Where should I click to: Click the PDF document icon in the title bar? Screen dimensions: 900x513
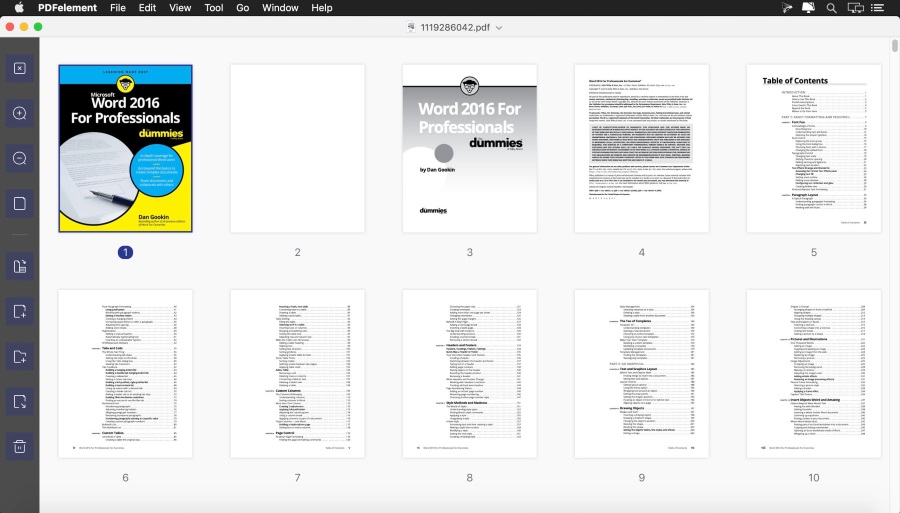(x=411, y=27)
